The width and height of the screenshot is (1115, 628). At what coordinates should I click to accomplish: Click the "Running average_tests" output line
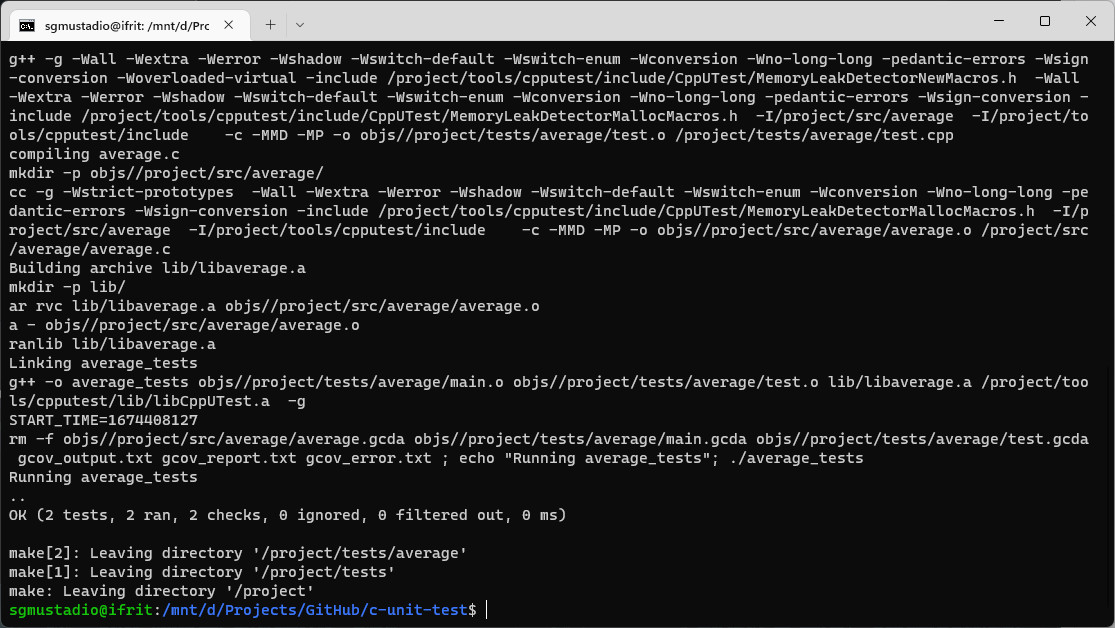coord(103,477)
